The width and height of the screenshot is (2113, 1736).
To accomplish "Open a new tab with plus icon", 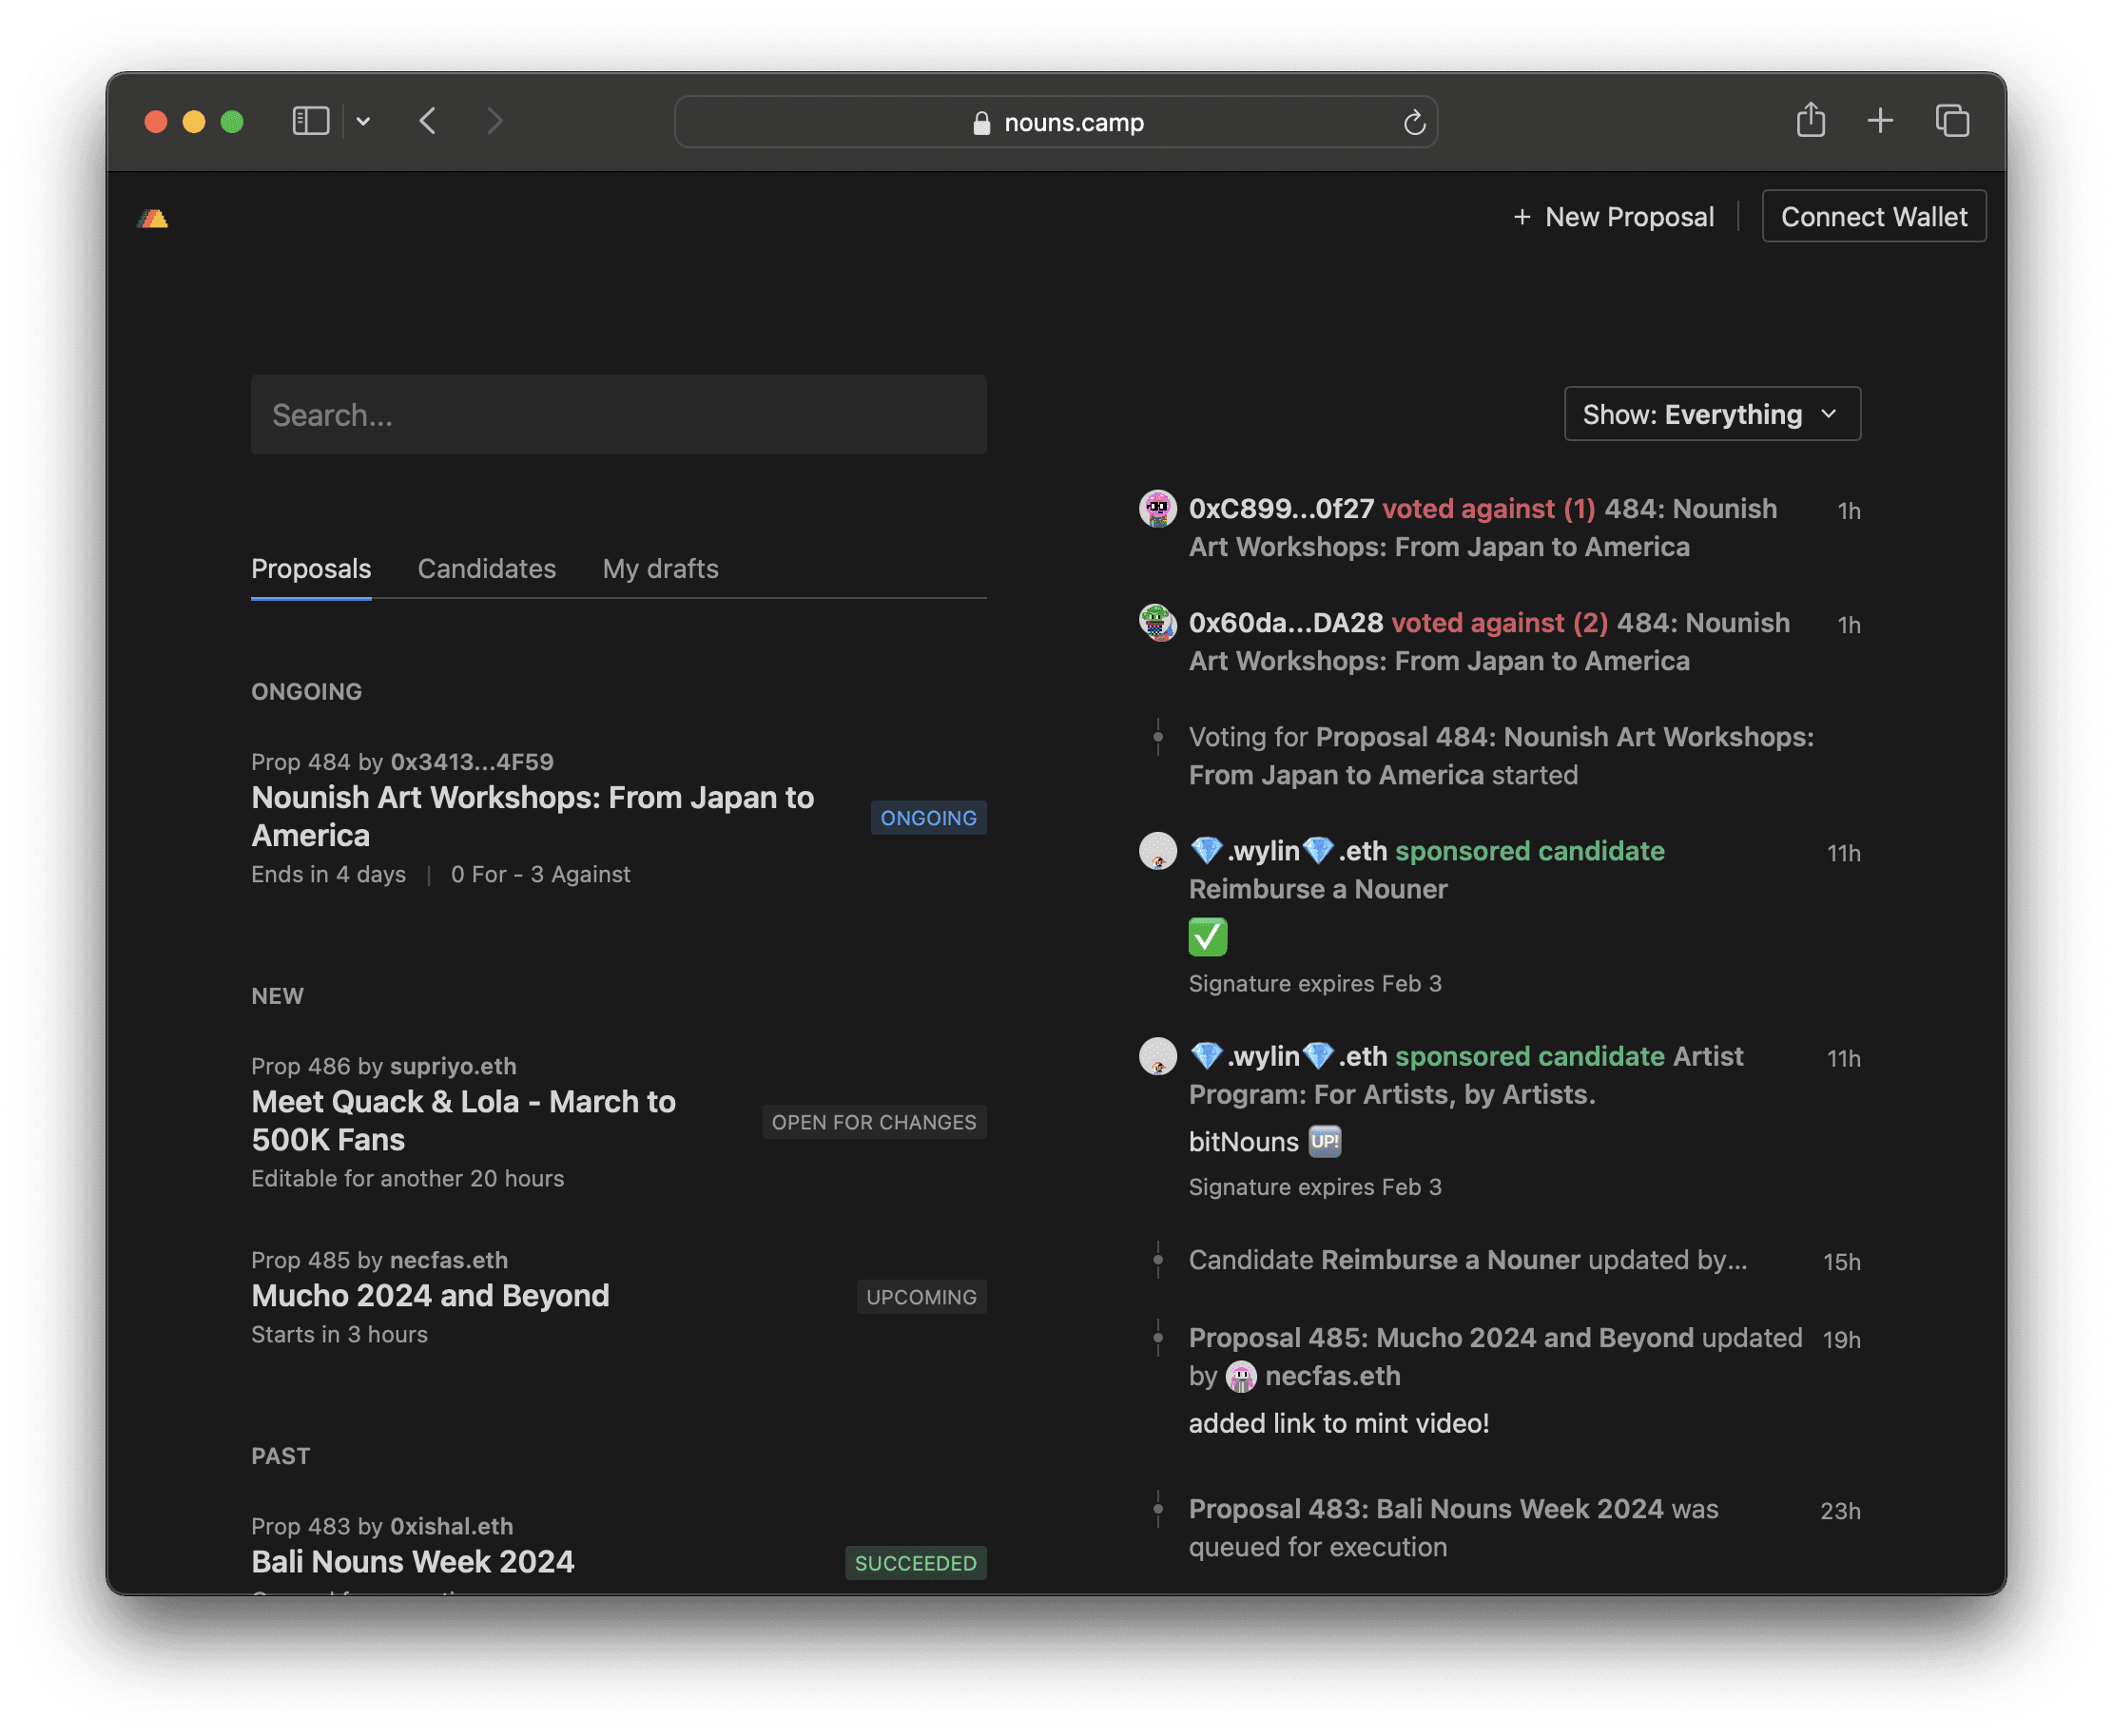I will (1880, 121).
